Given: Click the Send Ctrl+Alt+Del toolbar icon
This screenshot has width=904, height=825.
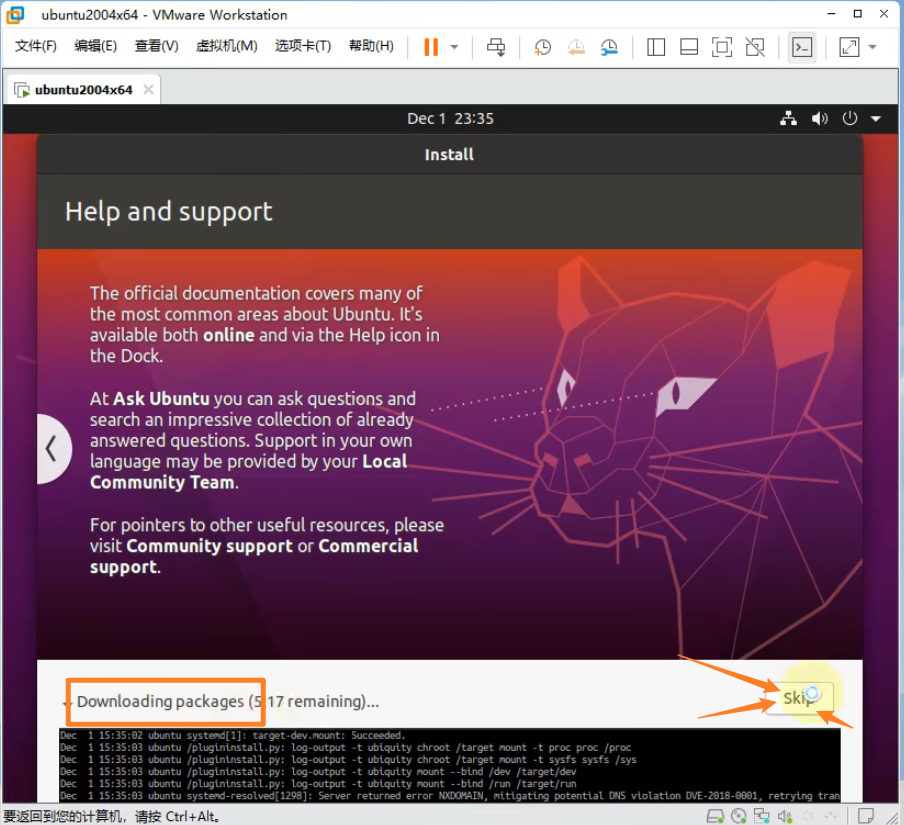Looking at the screenshot, I should pyautogui.click(x=496, y=47).
